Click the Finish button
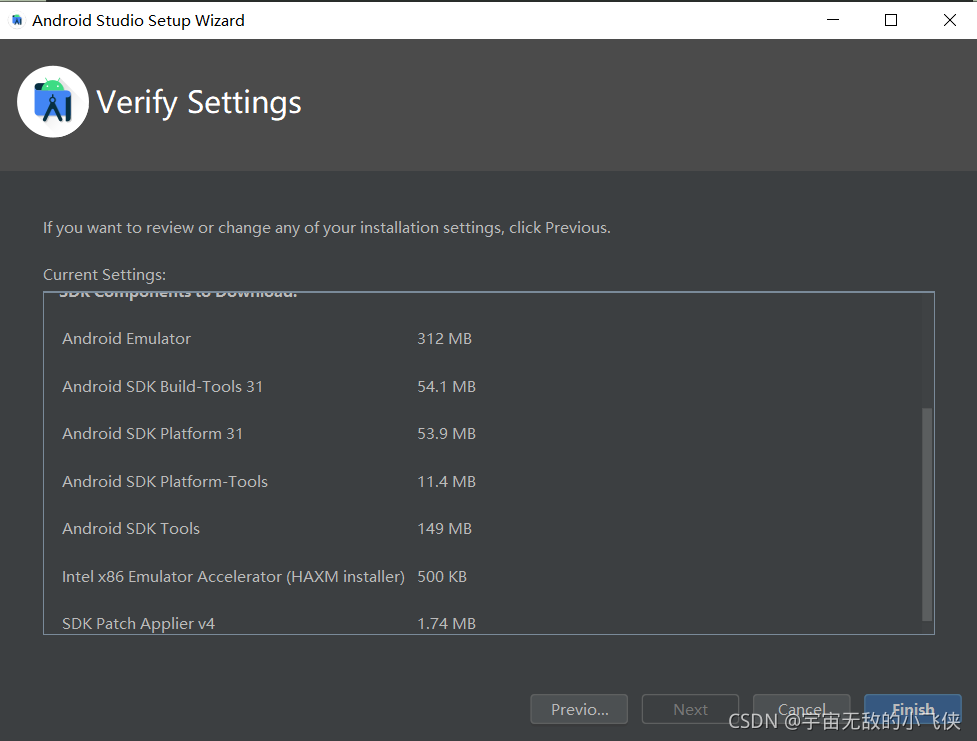Viewport: 977px width, 741px height. click(912, 709)
